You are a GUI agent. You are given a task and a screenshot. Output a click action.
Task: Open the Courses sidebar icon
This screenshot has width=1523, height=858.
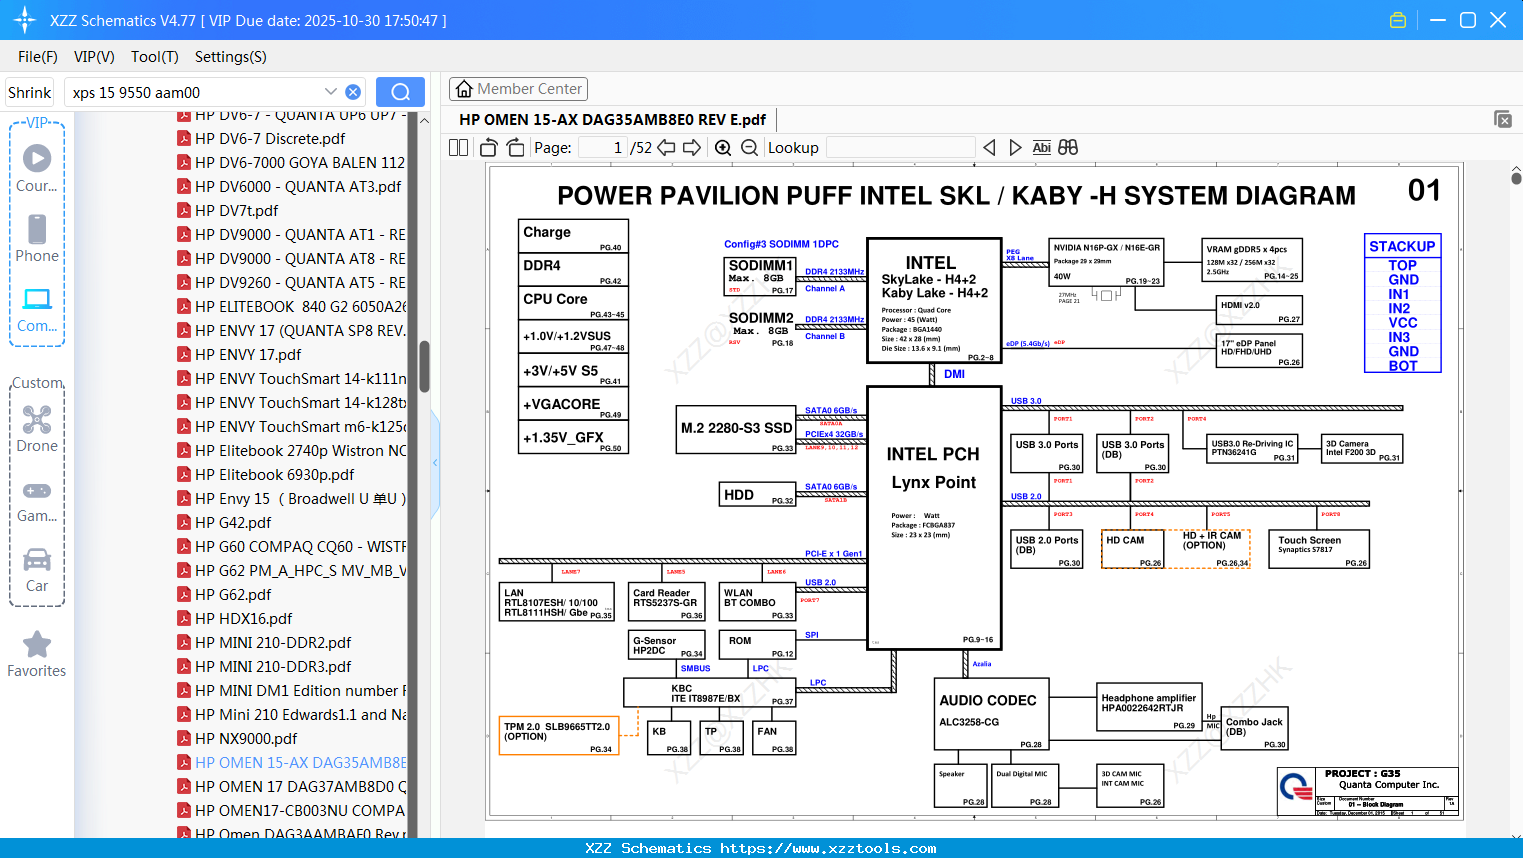pyautogui.click(x=37, y=168)
